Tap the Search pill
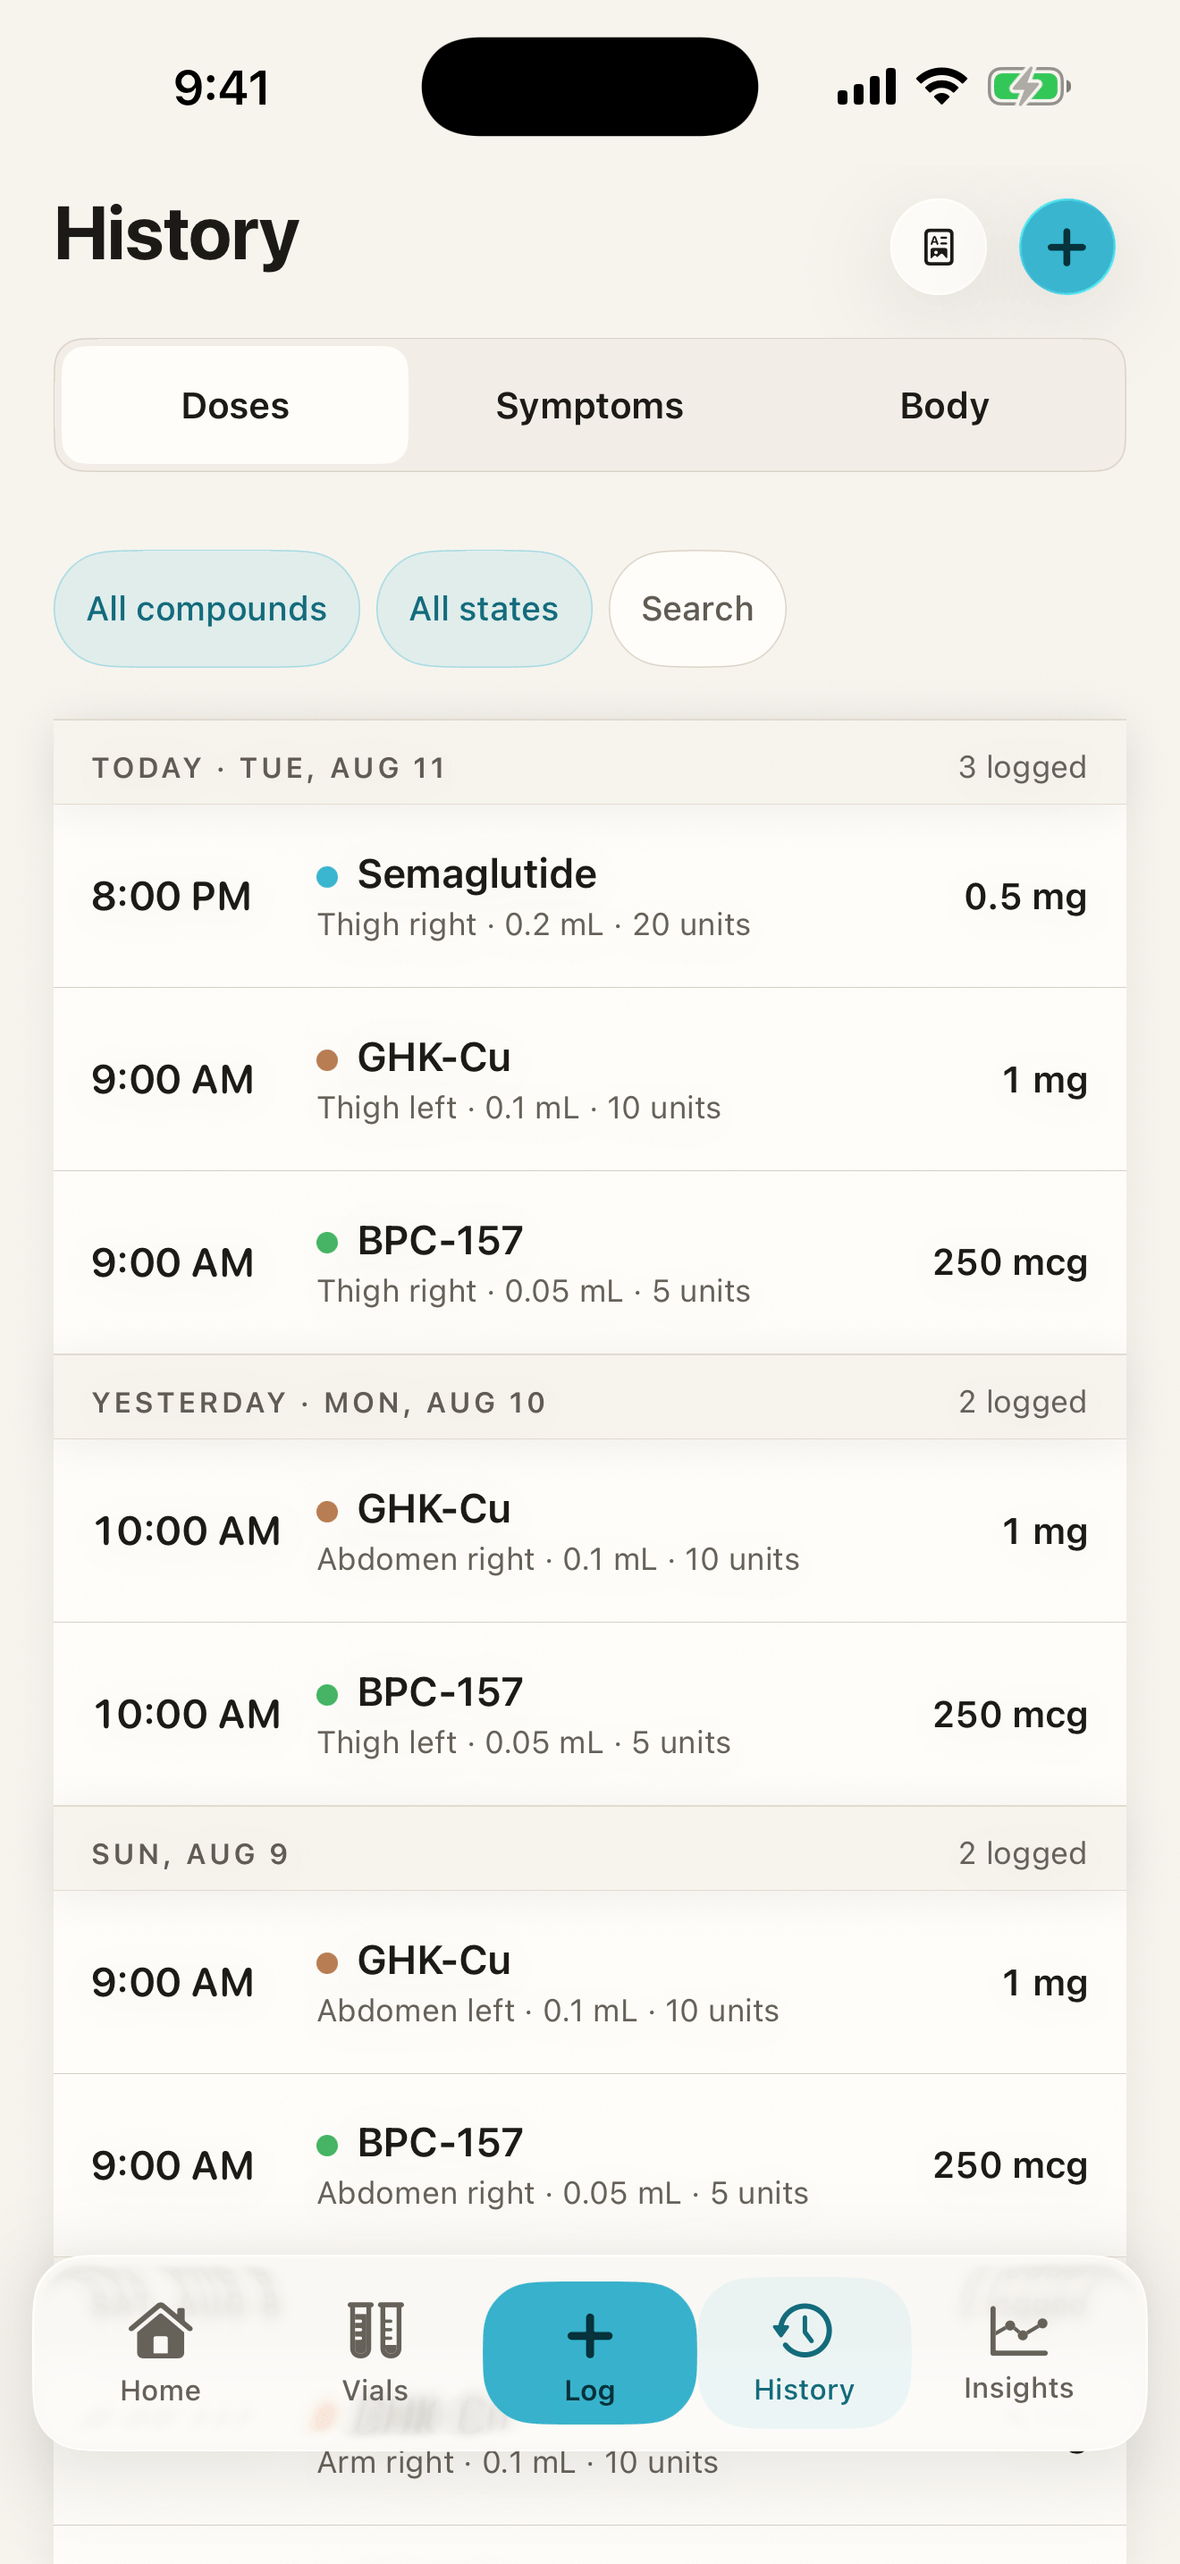1180x2564 pixels. pyautogui.click(x=697, y=609)
